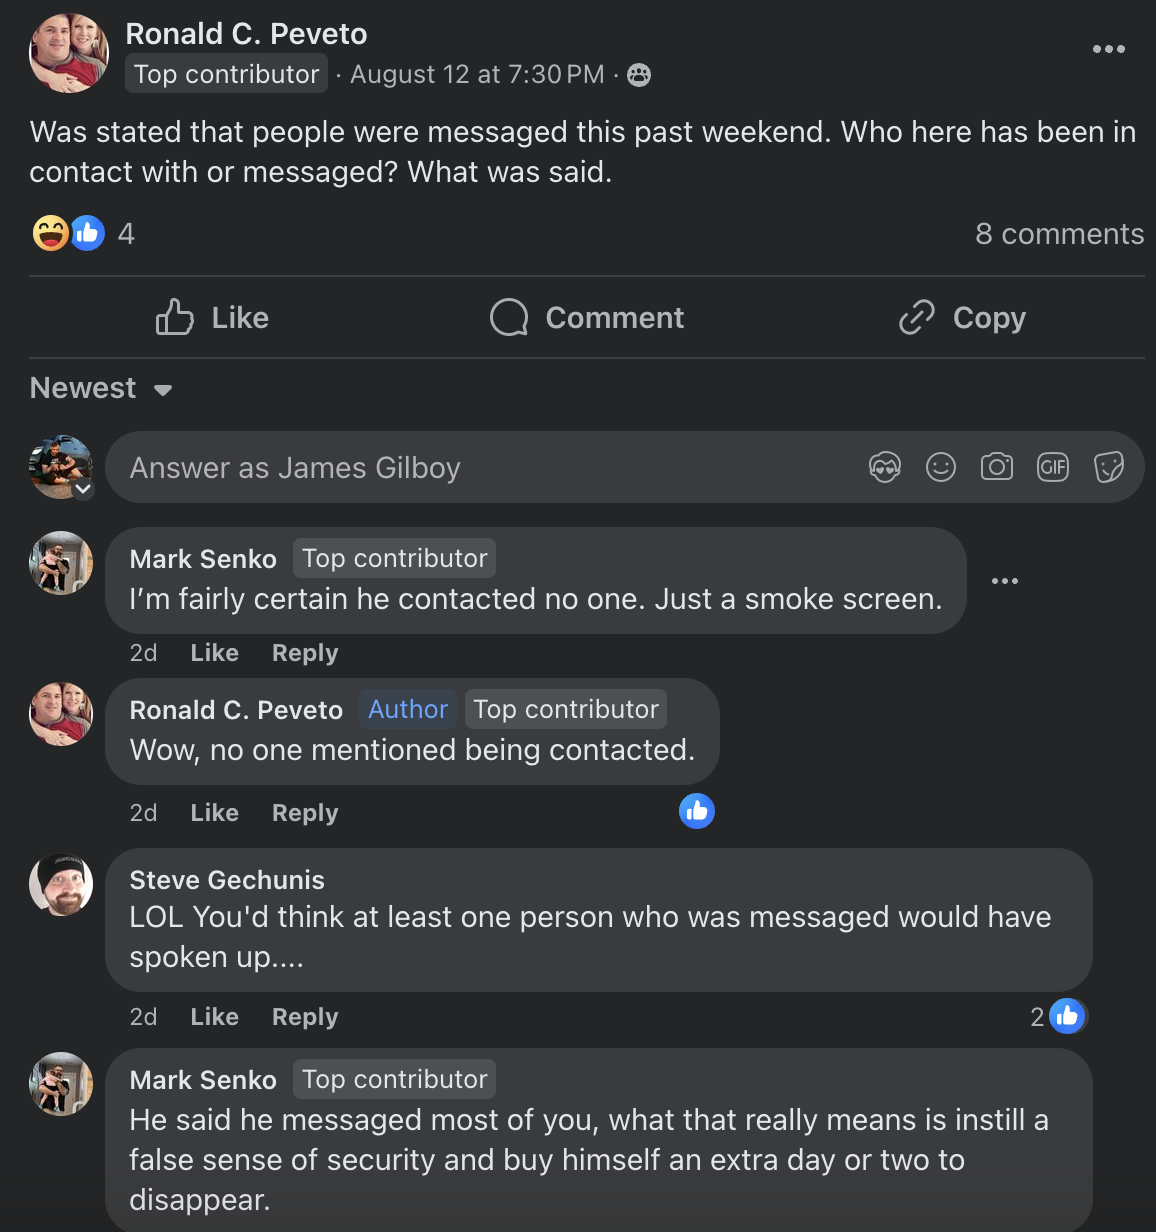Like Mark Senko's smoke screen comment
Viewport: 1156px width, 1232px height.
pyautogui.click(x=214, y=653)
